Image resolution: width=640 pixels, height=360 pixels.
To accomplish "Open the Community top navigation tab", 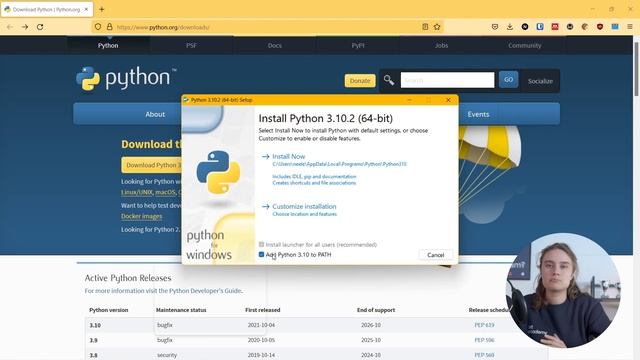I will [524, 45].
